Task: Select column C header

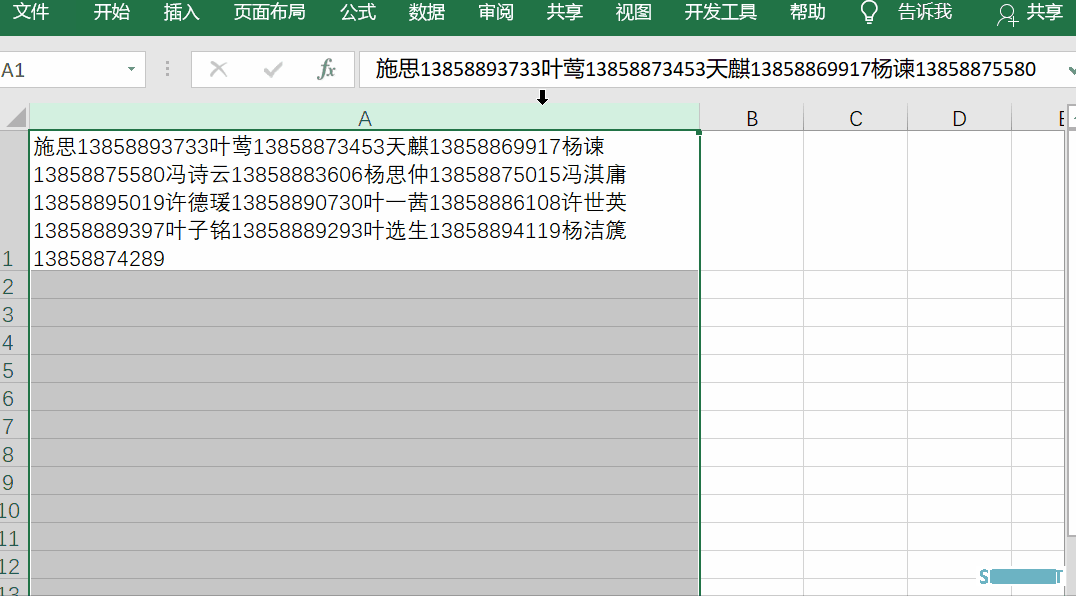Action: coord(856,118)
